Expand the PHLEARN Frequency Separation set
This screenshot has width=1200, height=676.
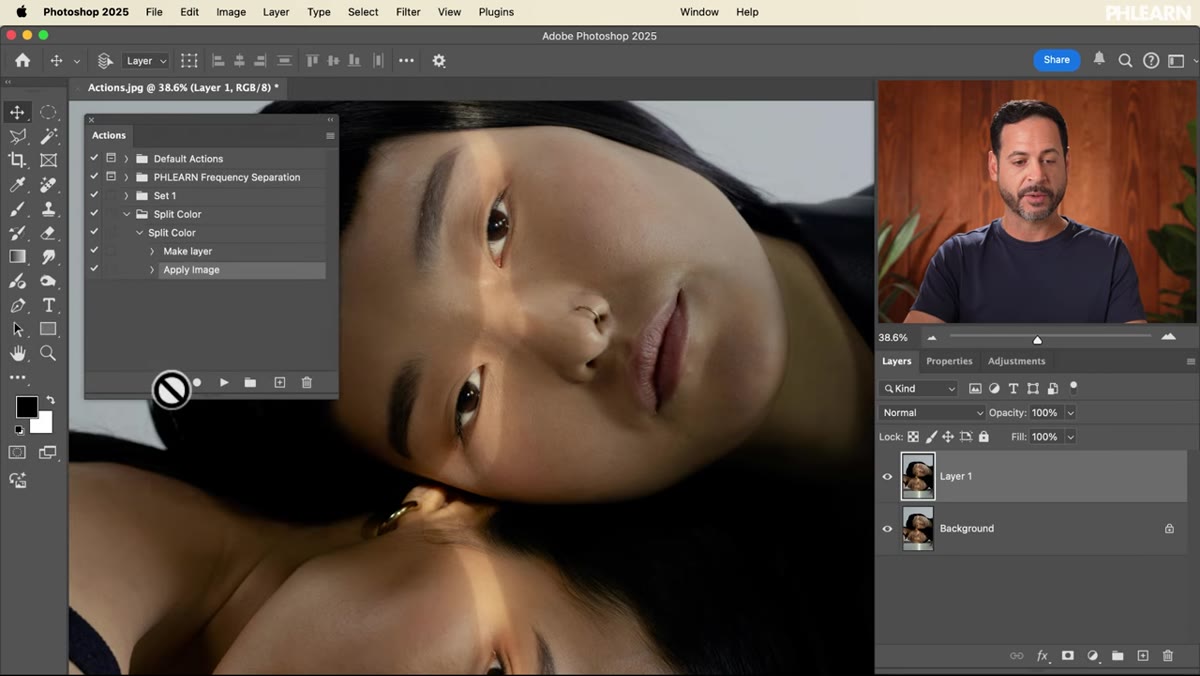point(126,177)
